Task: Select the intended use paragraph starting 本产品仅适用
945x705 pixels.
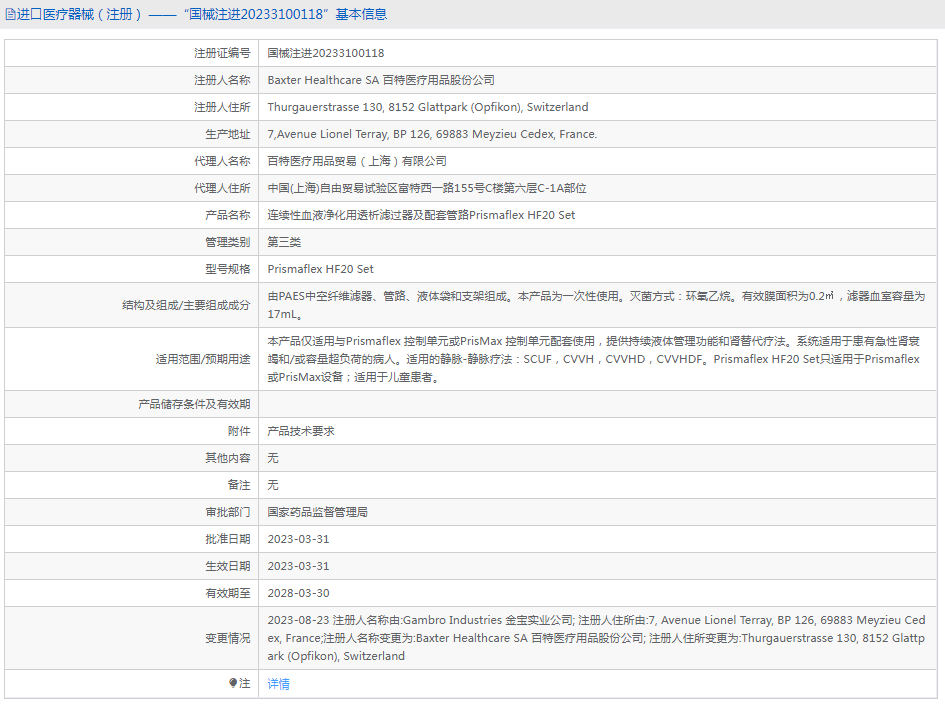Action: pyautogui.click(x=594, y=359)
